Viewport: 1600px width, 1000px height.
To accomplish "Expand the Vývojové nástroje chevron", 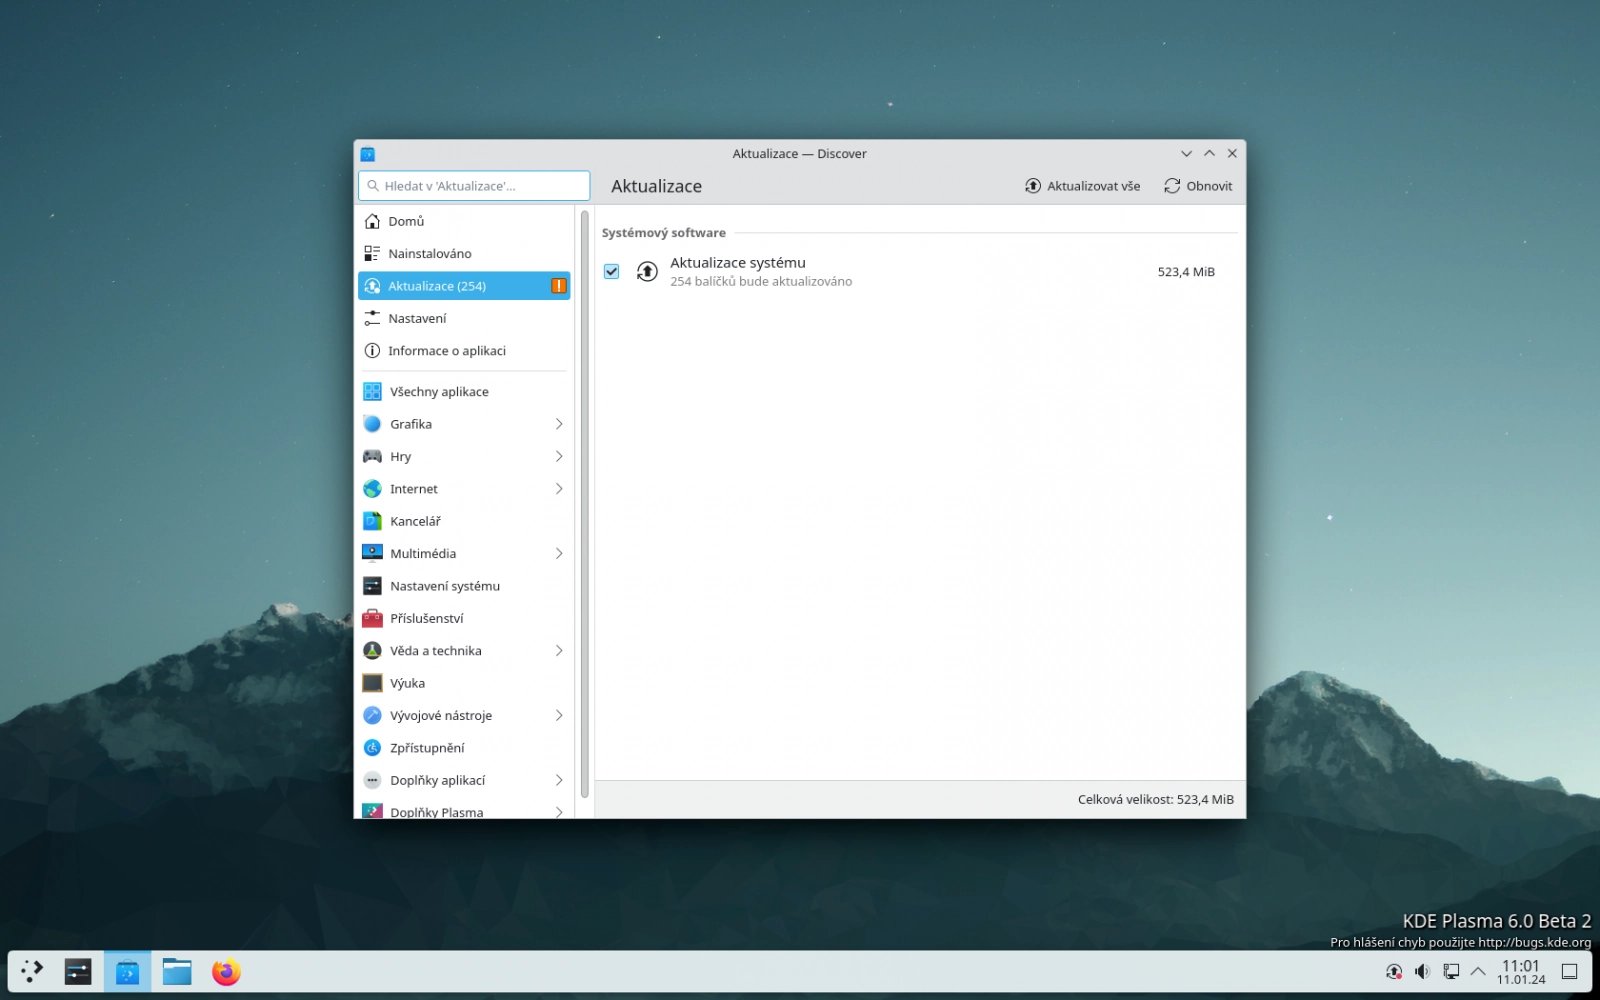I will coord(559,715).
